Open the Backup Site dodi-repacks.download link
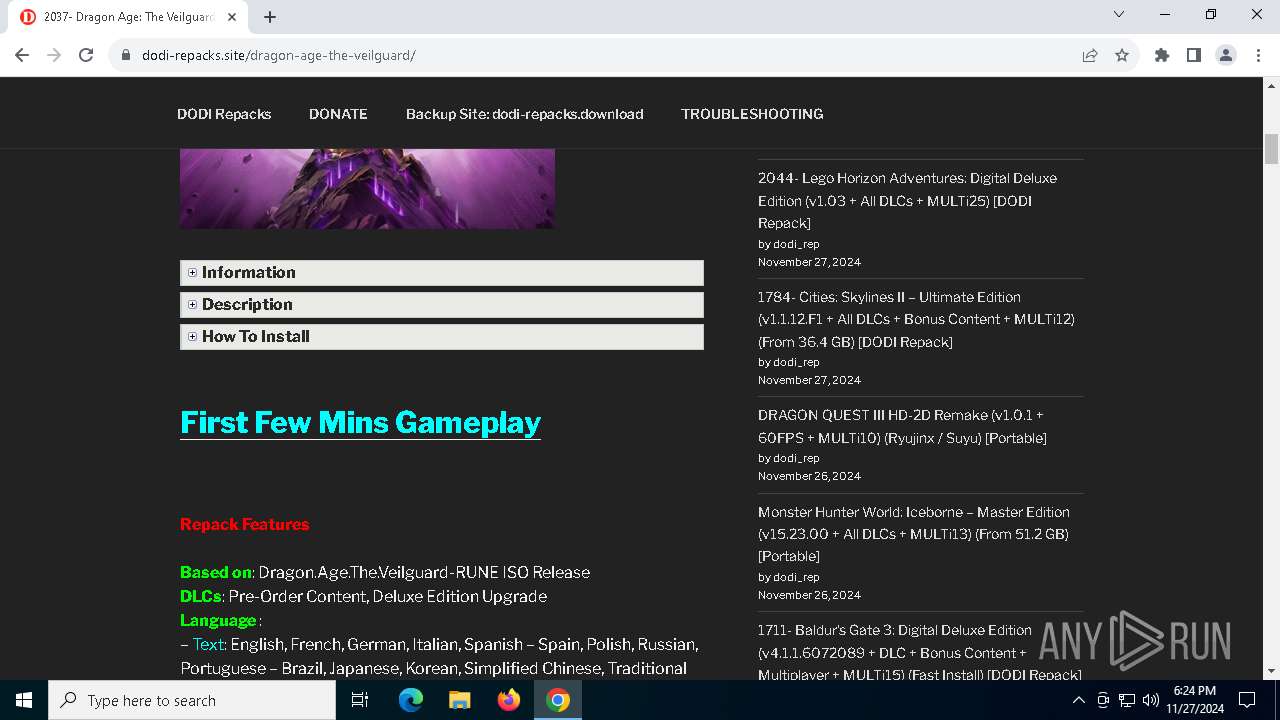Viewport: 1280px width, 720px height. 524,114
